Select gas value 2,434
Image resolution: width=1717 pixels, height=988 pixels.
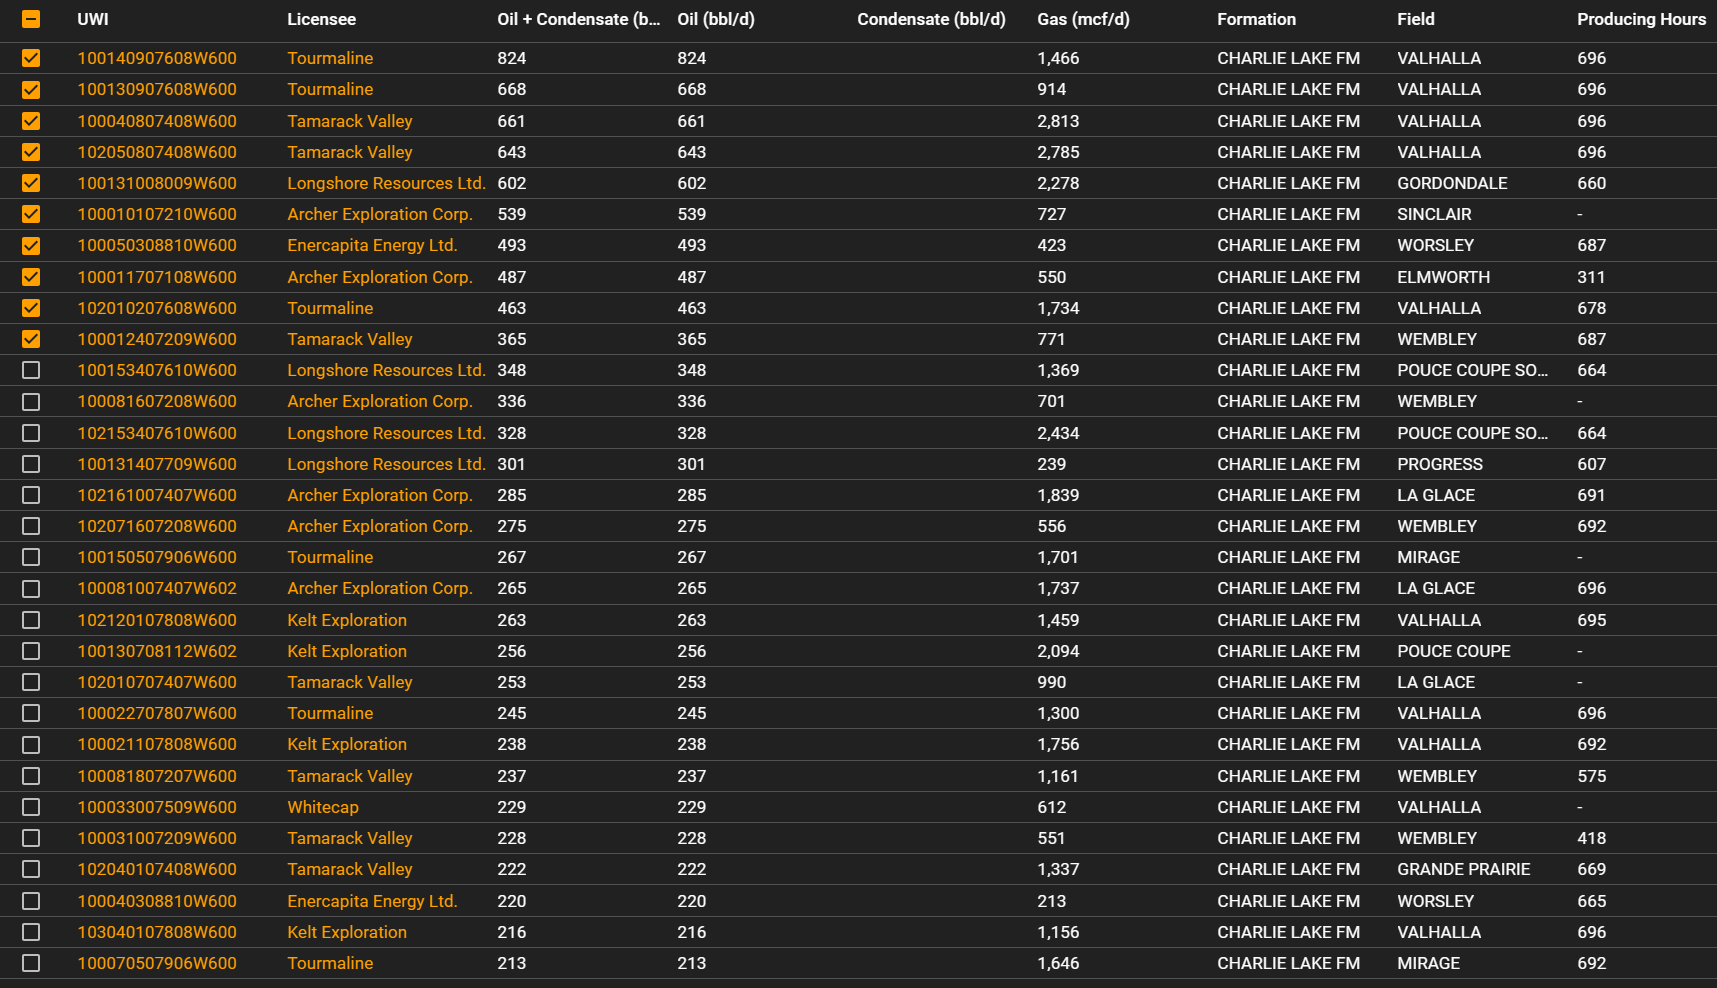pos(1058,433)
